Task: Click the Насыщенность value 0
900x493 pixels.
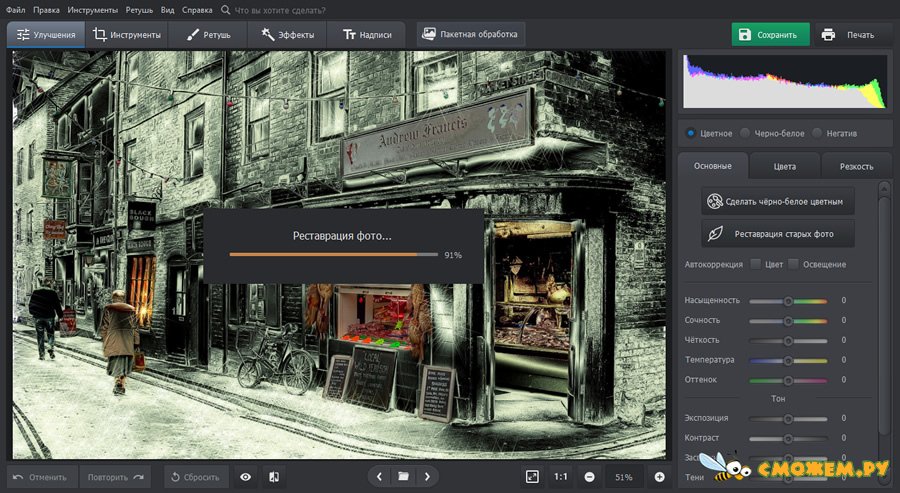Action: click(x=844, y=300)
